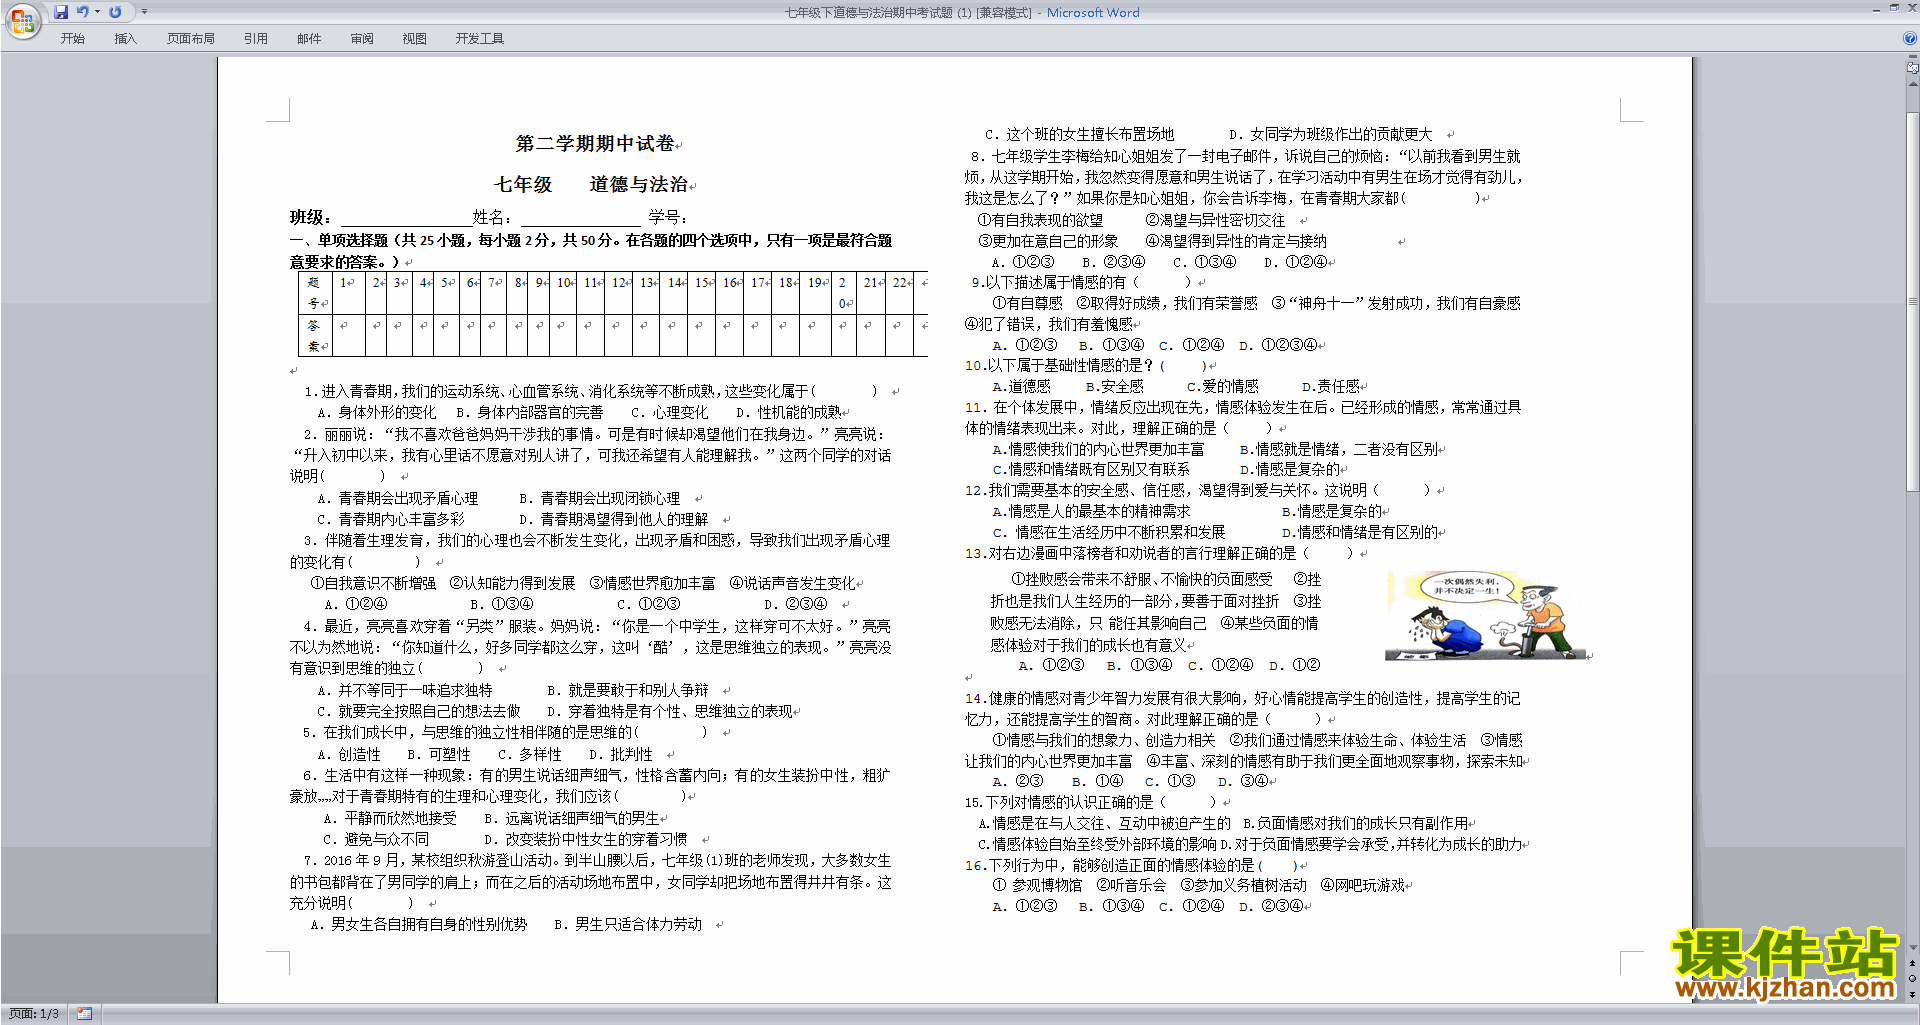
Task: Click option A. 平静而欣然地接受
Action: click(390, 819)
